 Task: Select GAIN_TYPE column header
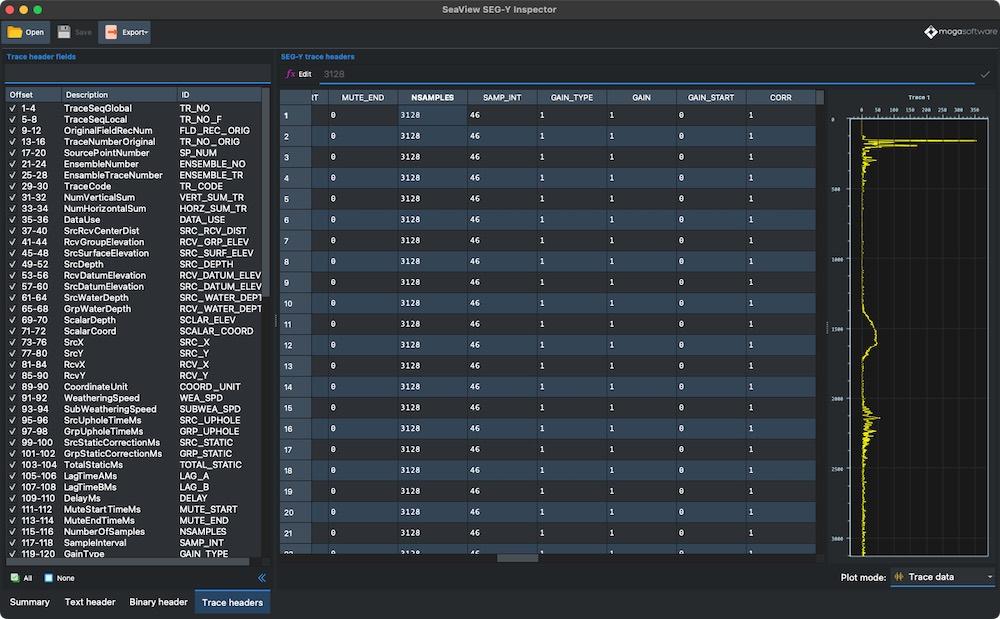571,98
